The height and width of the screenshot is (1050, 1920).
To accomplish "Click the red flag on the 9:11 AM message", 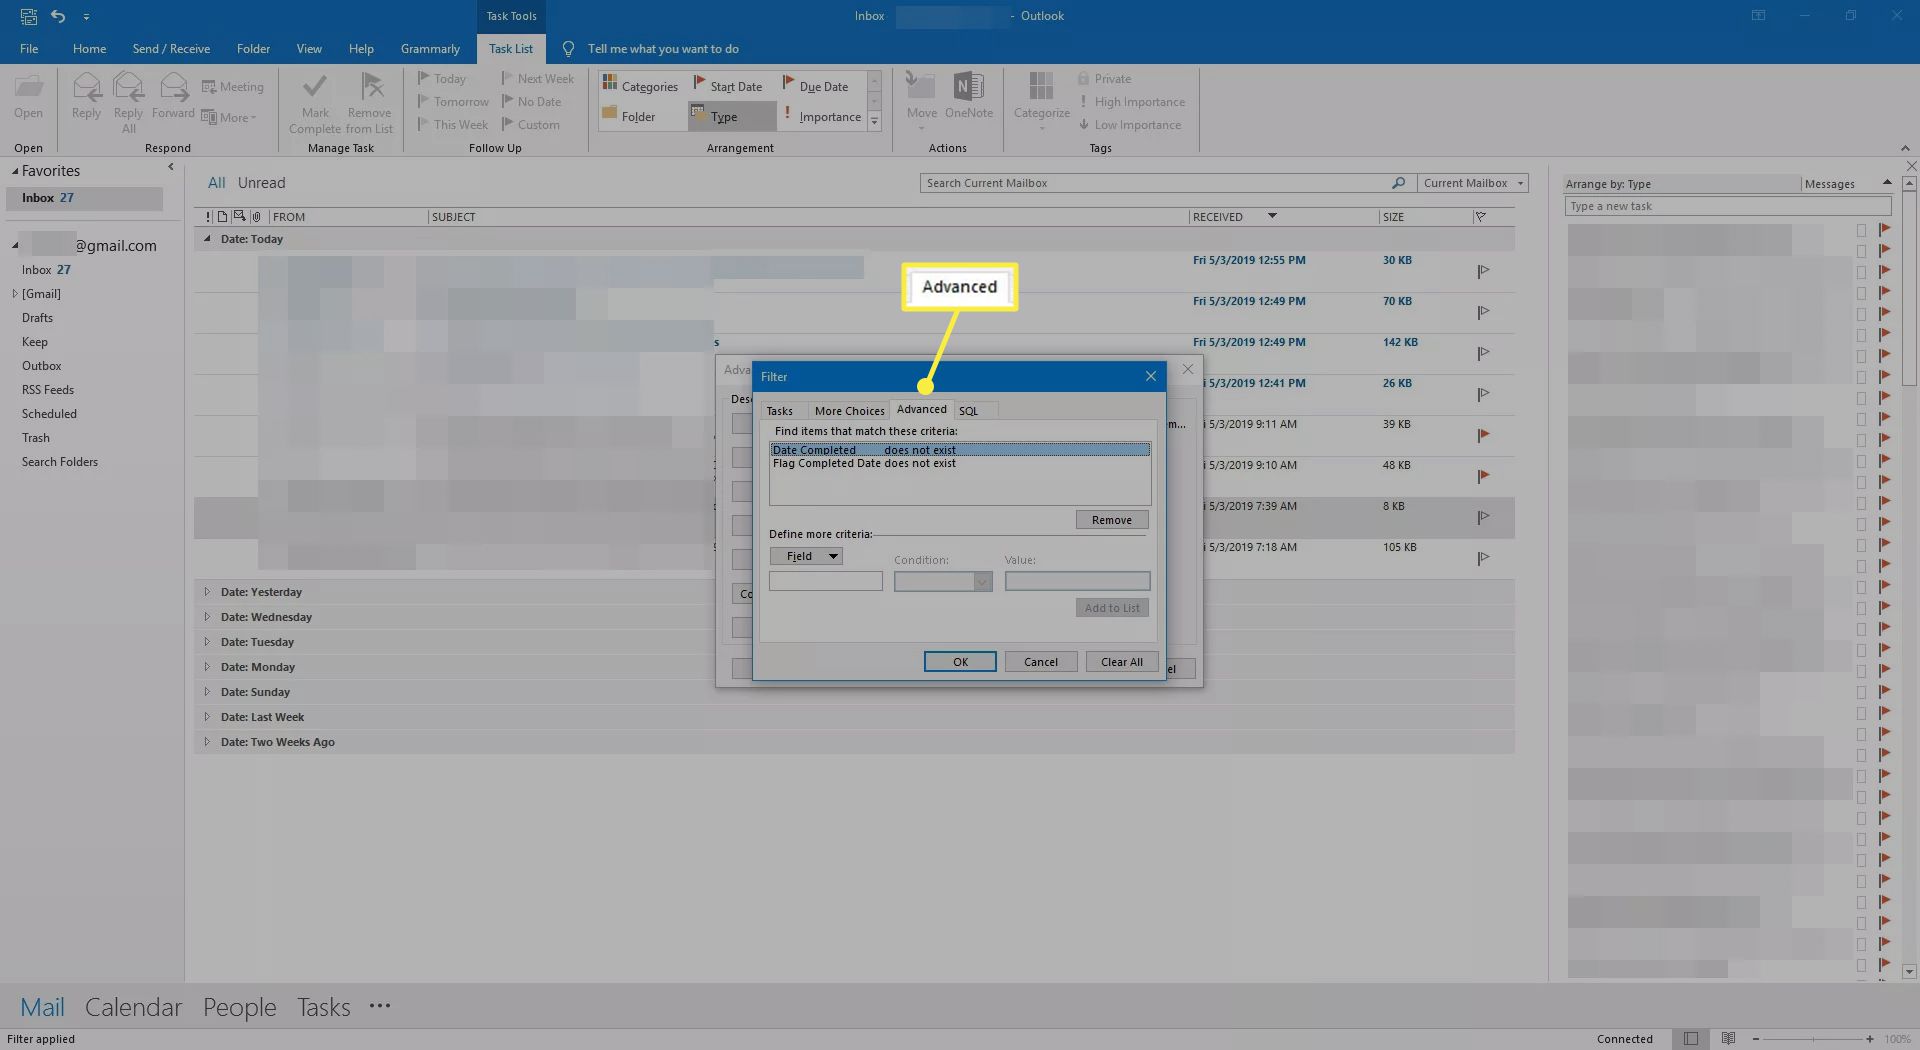I will click(x=1483, y=435).
